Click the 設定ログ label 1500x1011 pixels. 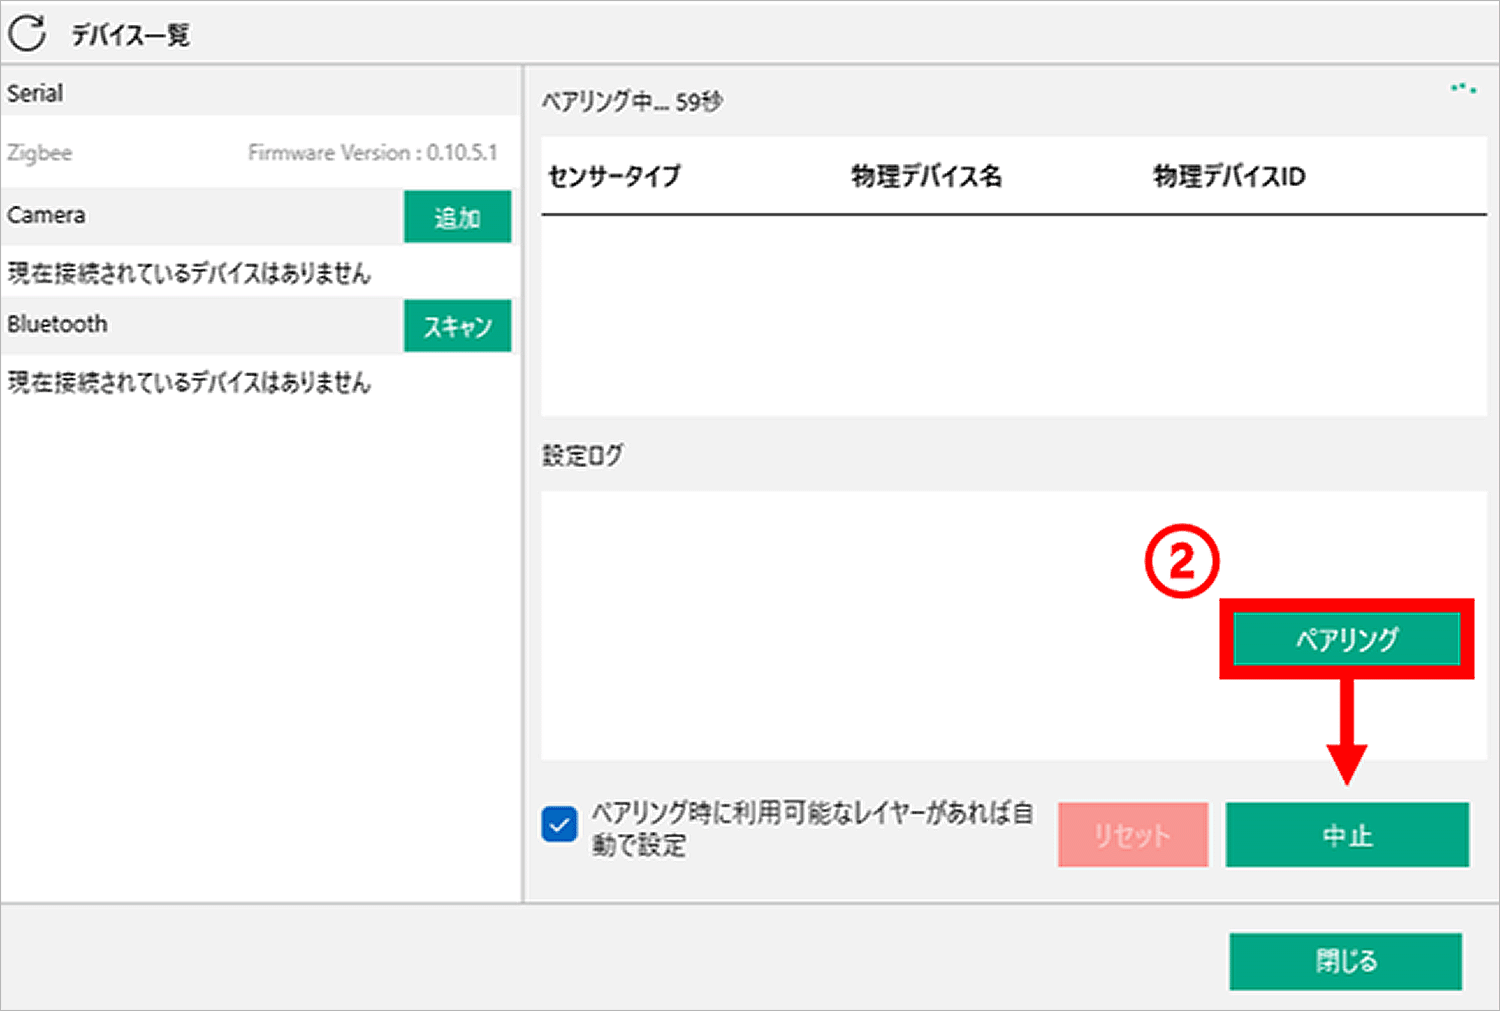(x=582, y=455)
